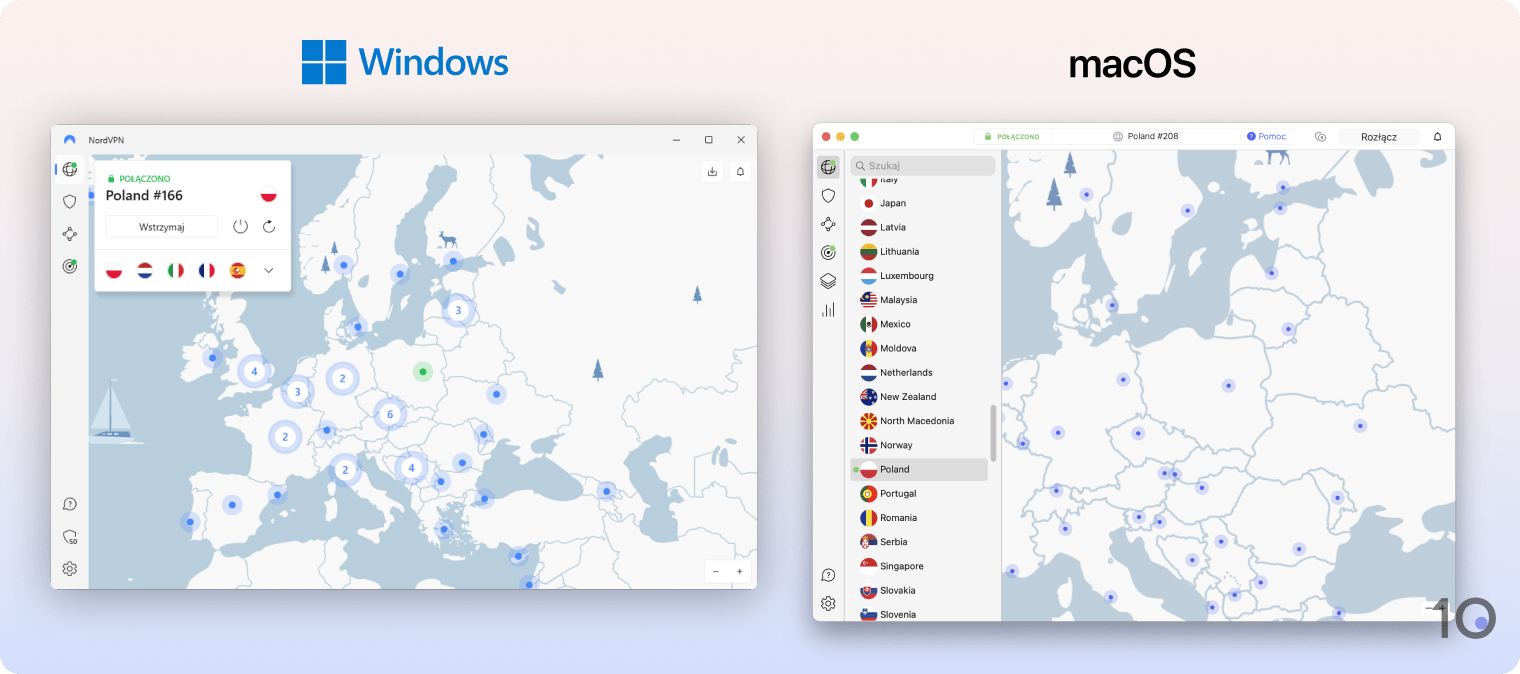1520x674 pixels.
Task: Click the reconnect refresh icon in connection card
Action: tap(269, 227)
